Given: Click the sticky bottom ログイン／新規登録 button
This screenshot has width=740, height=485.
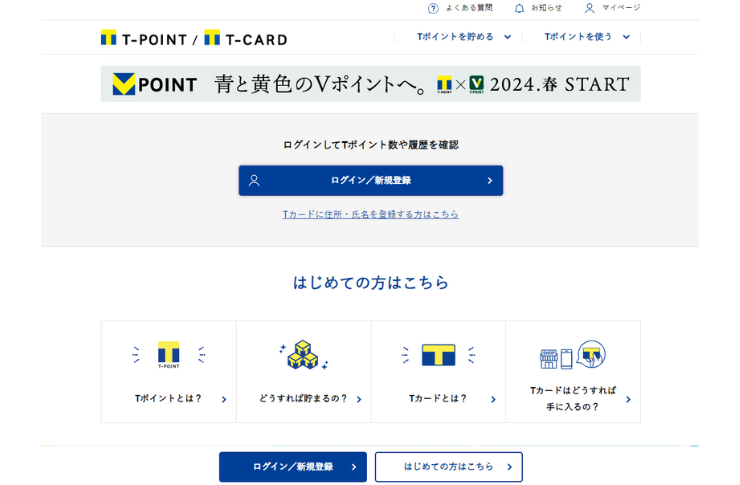Looking at the screenshot, I should coord(292,466).
